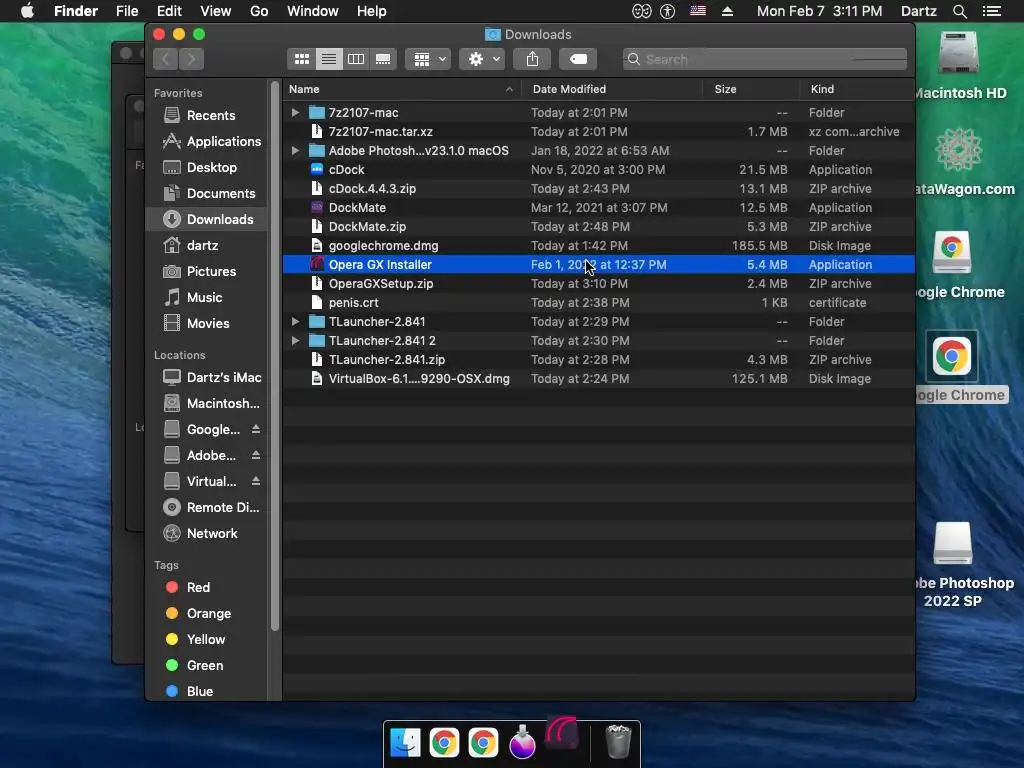The image size is (1024, 768).
Task: Open the Edit menu
Action: [169, 11]
